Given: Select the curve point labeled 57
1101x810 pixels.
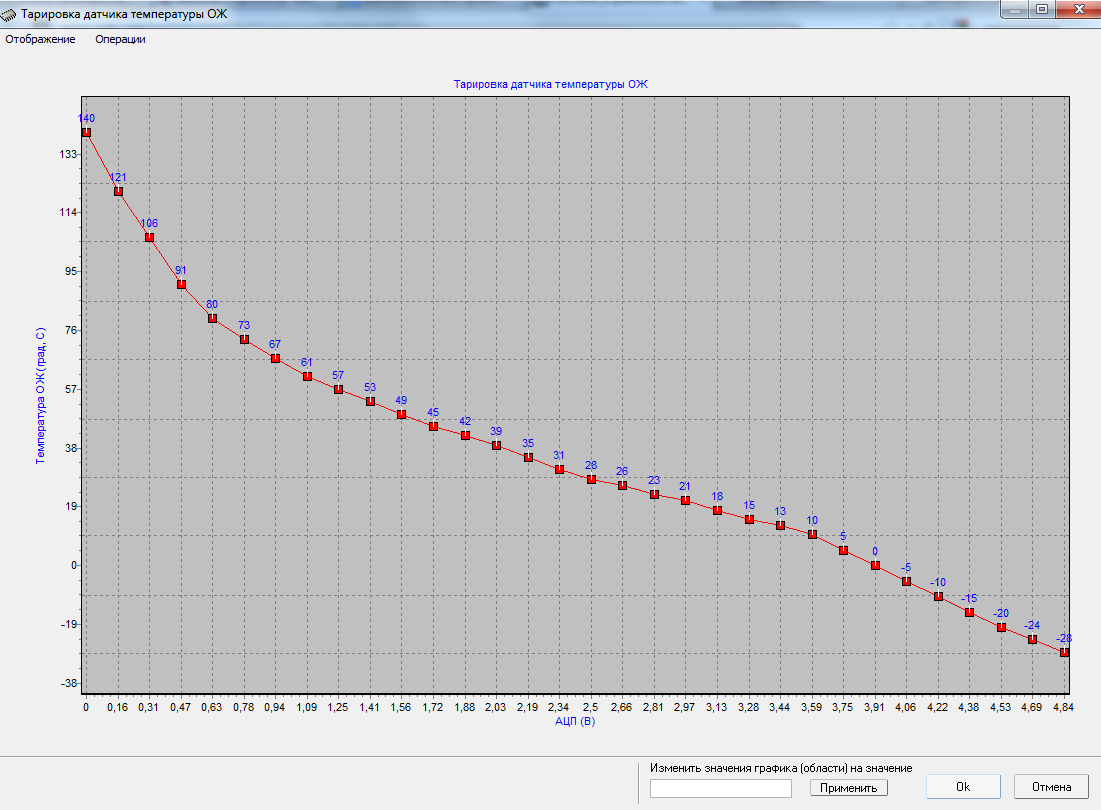Looking at the screenshot, I should click(x=338, y=389).
